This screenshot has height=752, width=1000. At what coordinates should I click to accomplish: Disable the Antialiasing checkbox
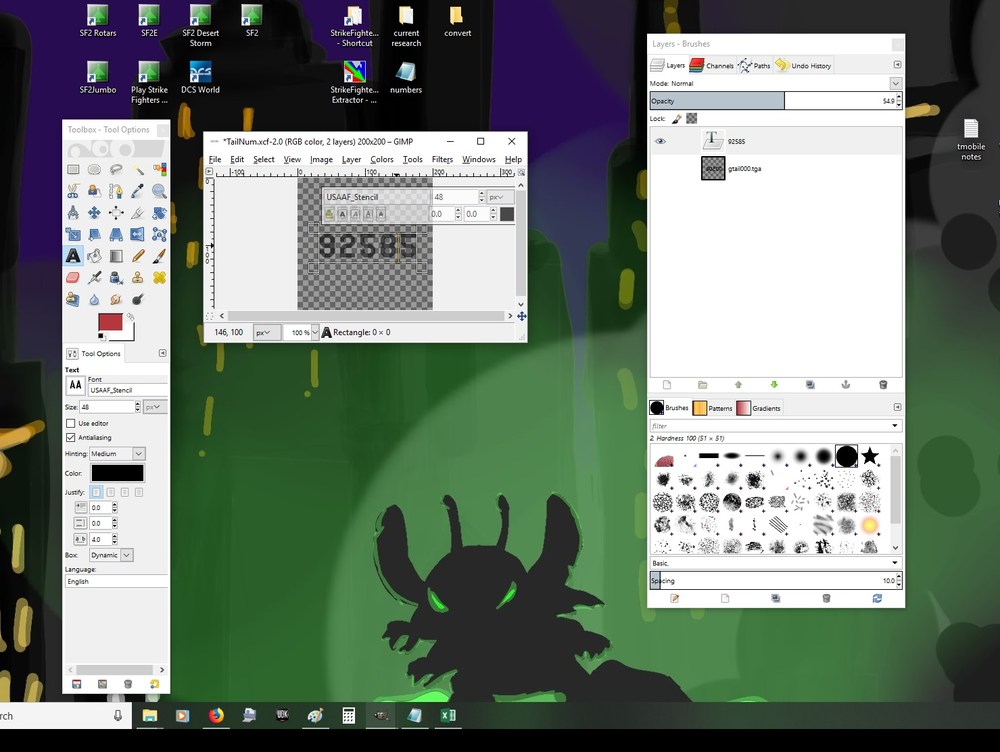(x=71, y=438)
